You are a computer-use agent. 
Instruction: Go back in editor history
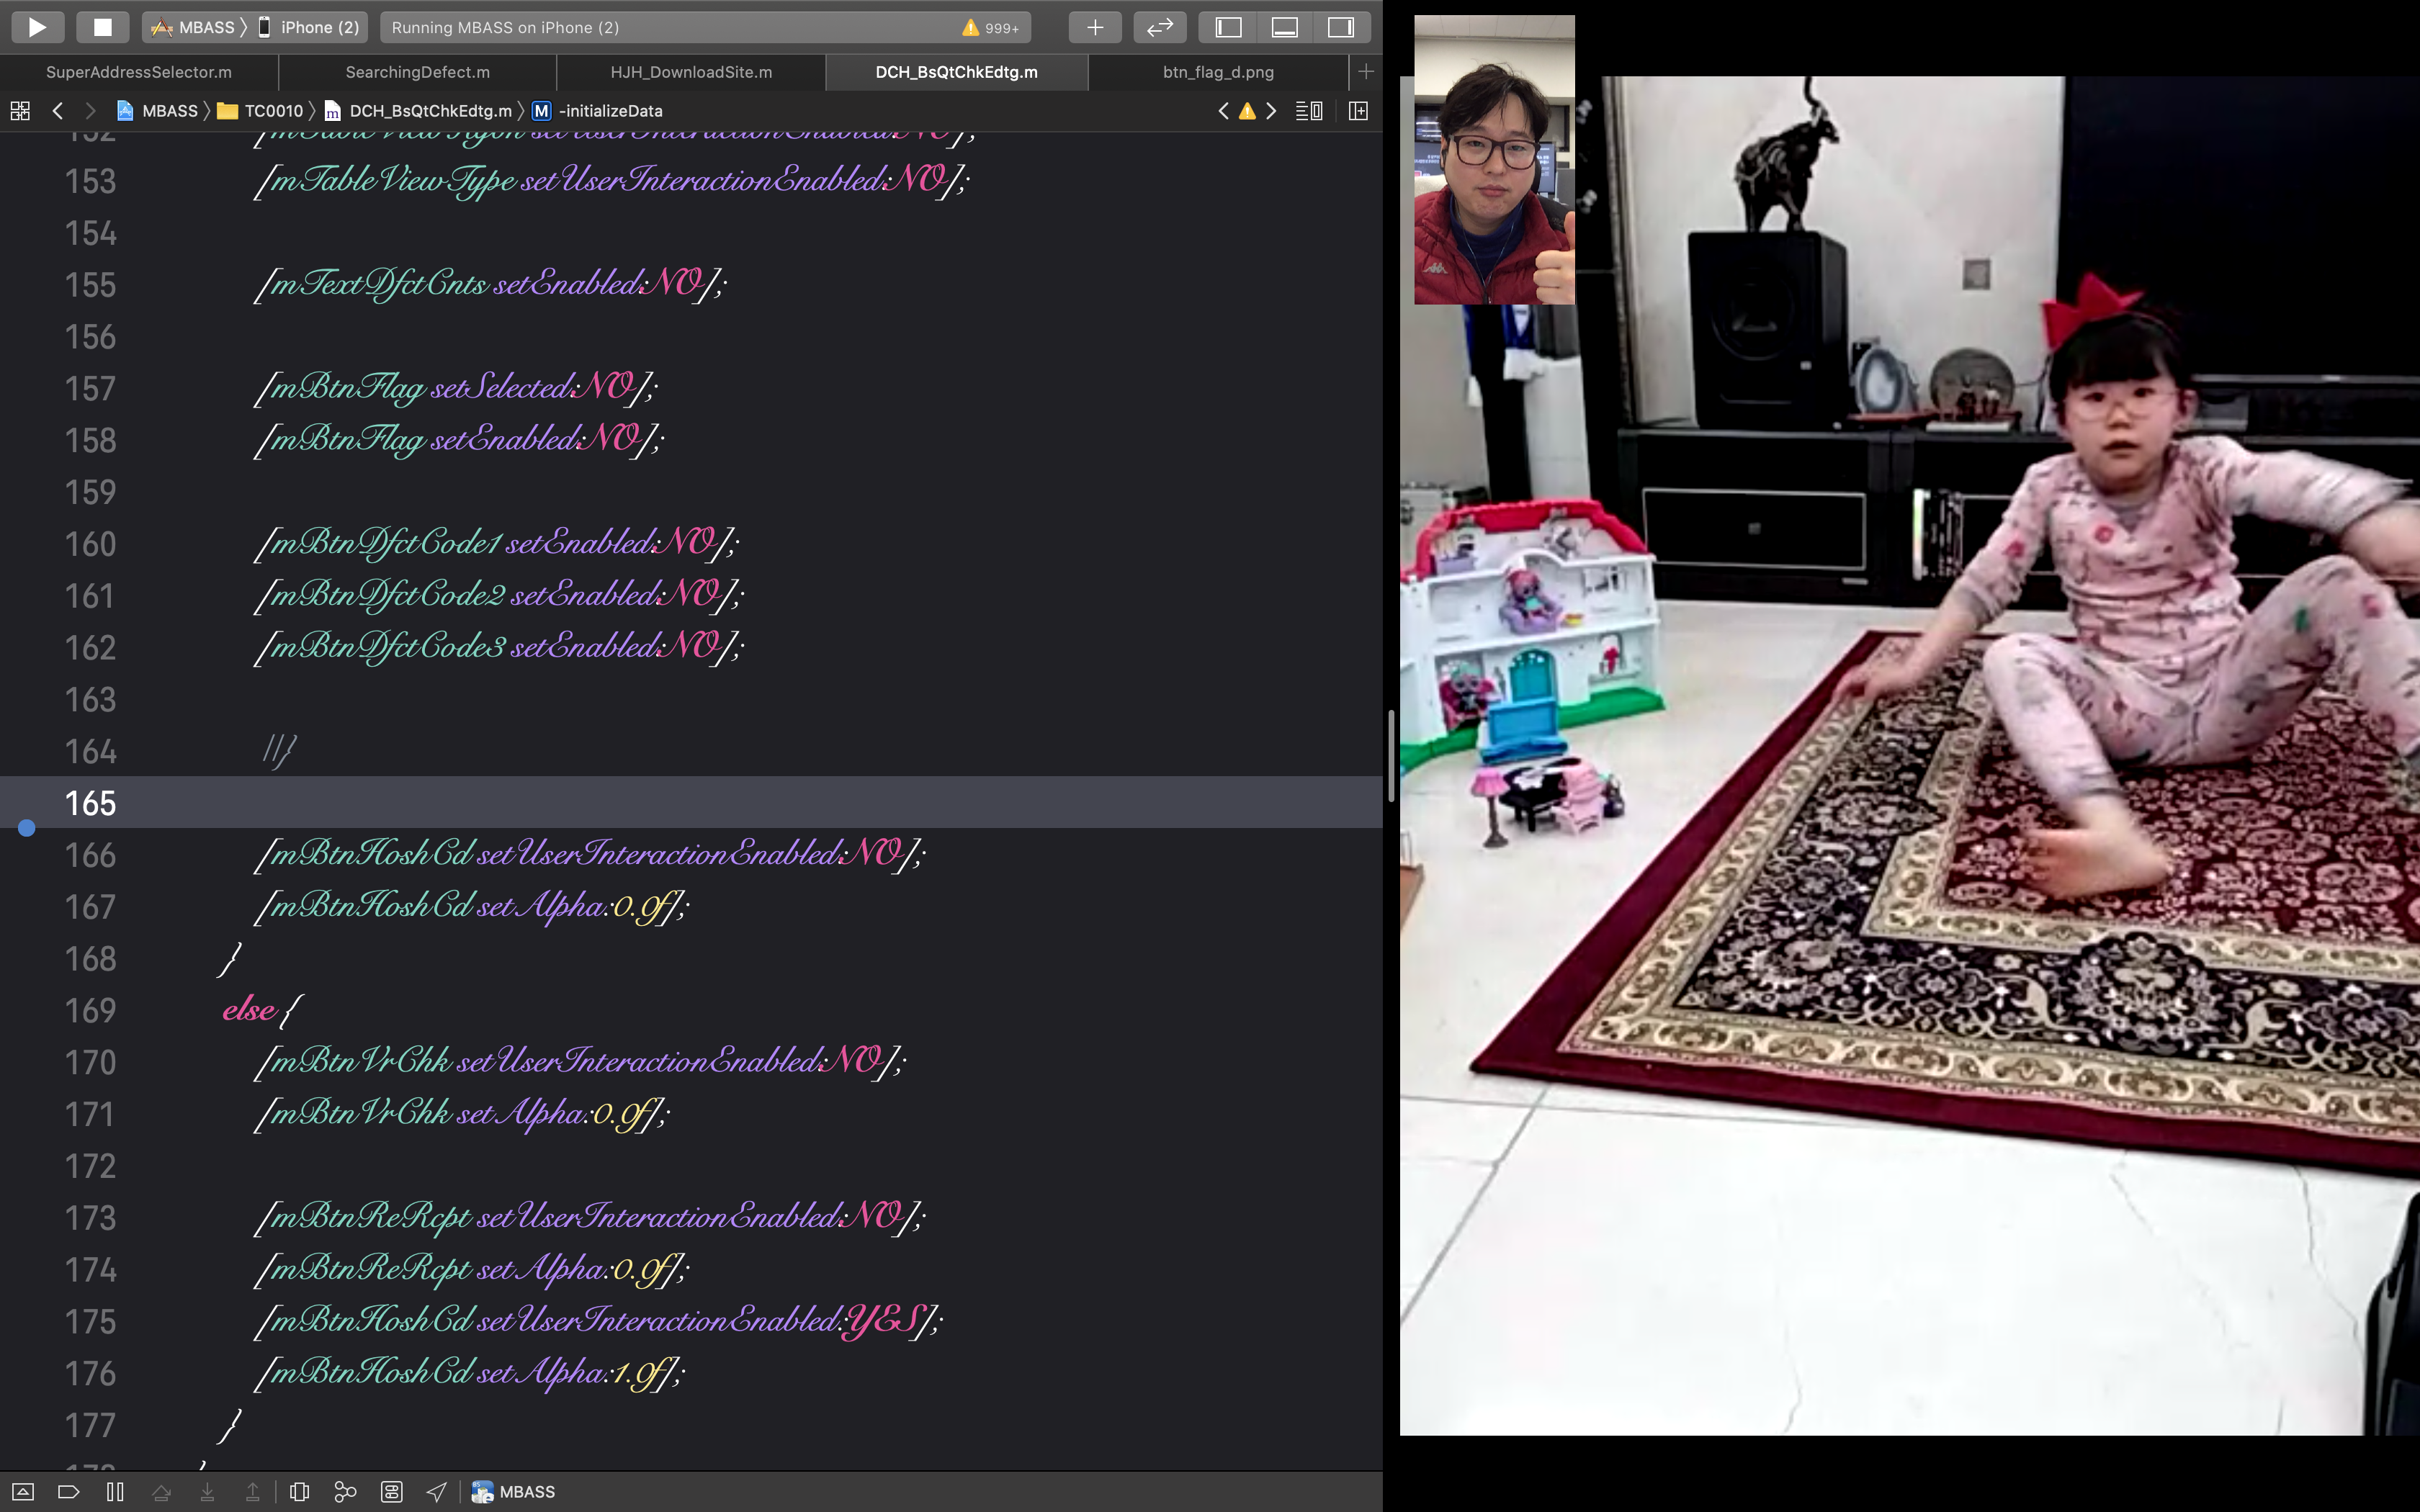[x=58, y=111]
